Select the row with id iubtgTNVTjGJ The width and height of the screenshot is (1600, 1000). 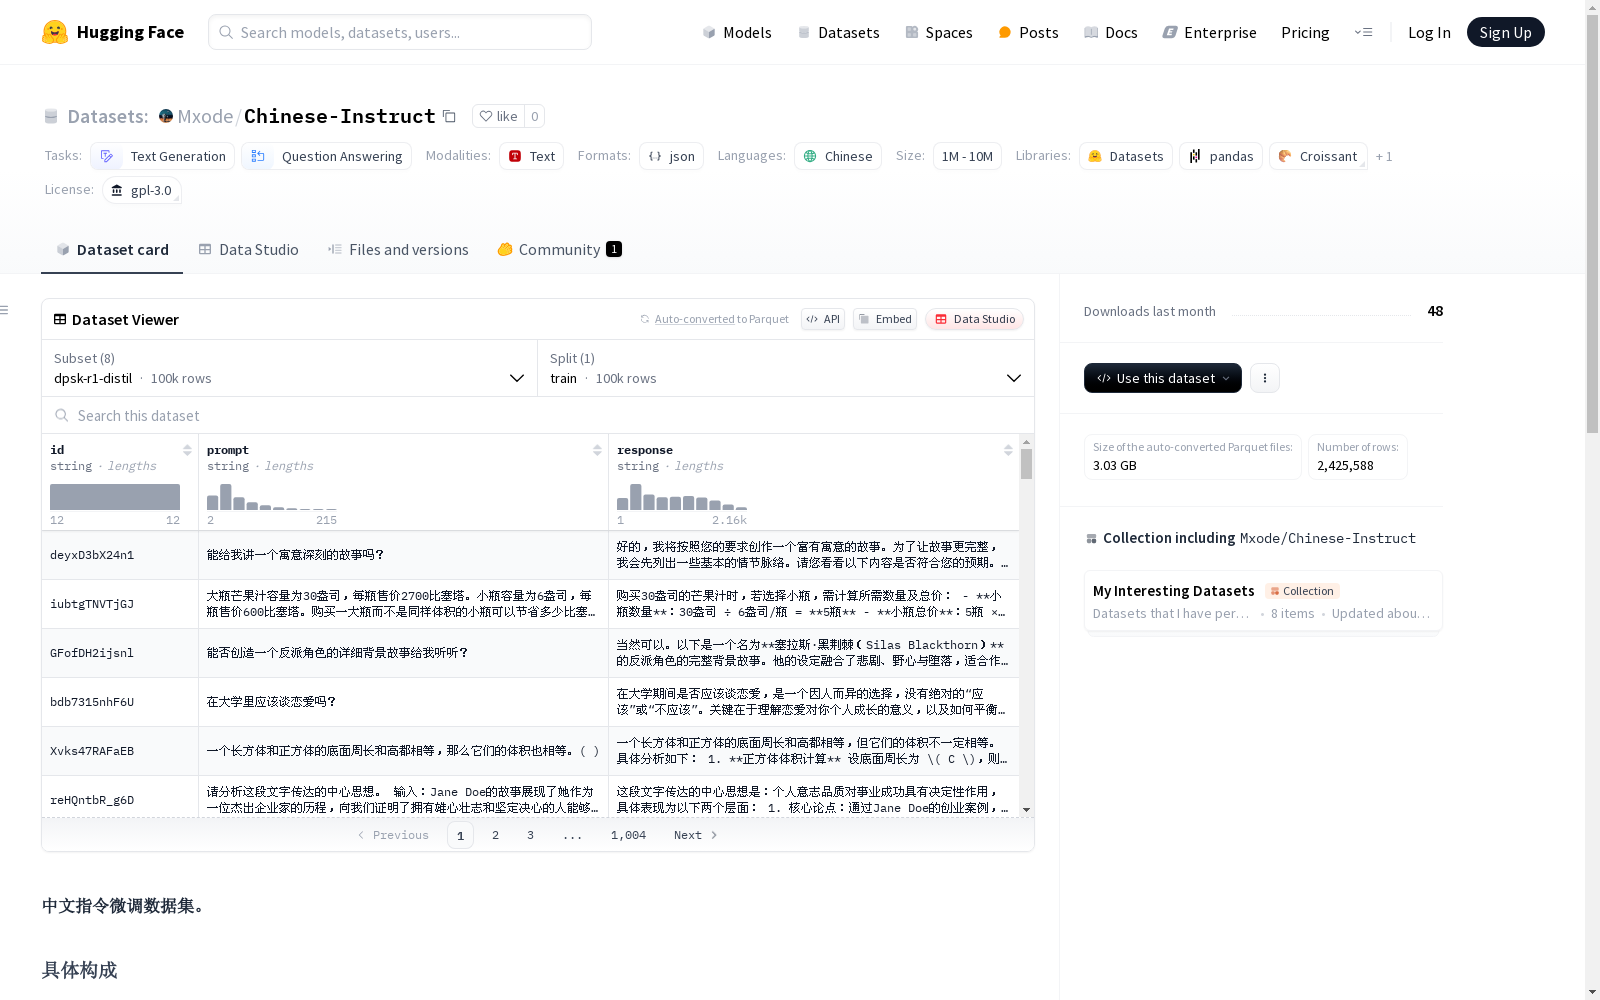(x=530, y=604)
